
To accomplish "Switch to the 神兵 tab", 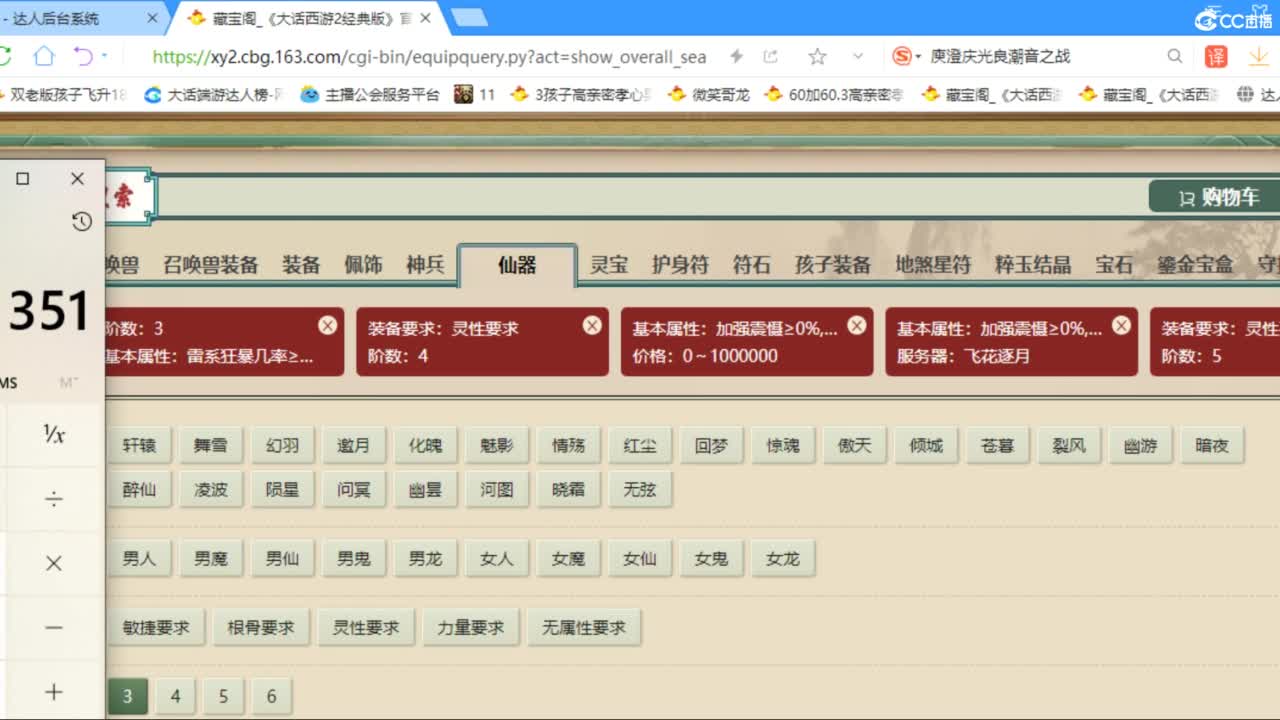I will coord(425,265).
